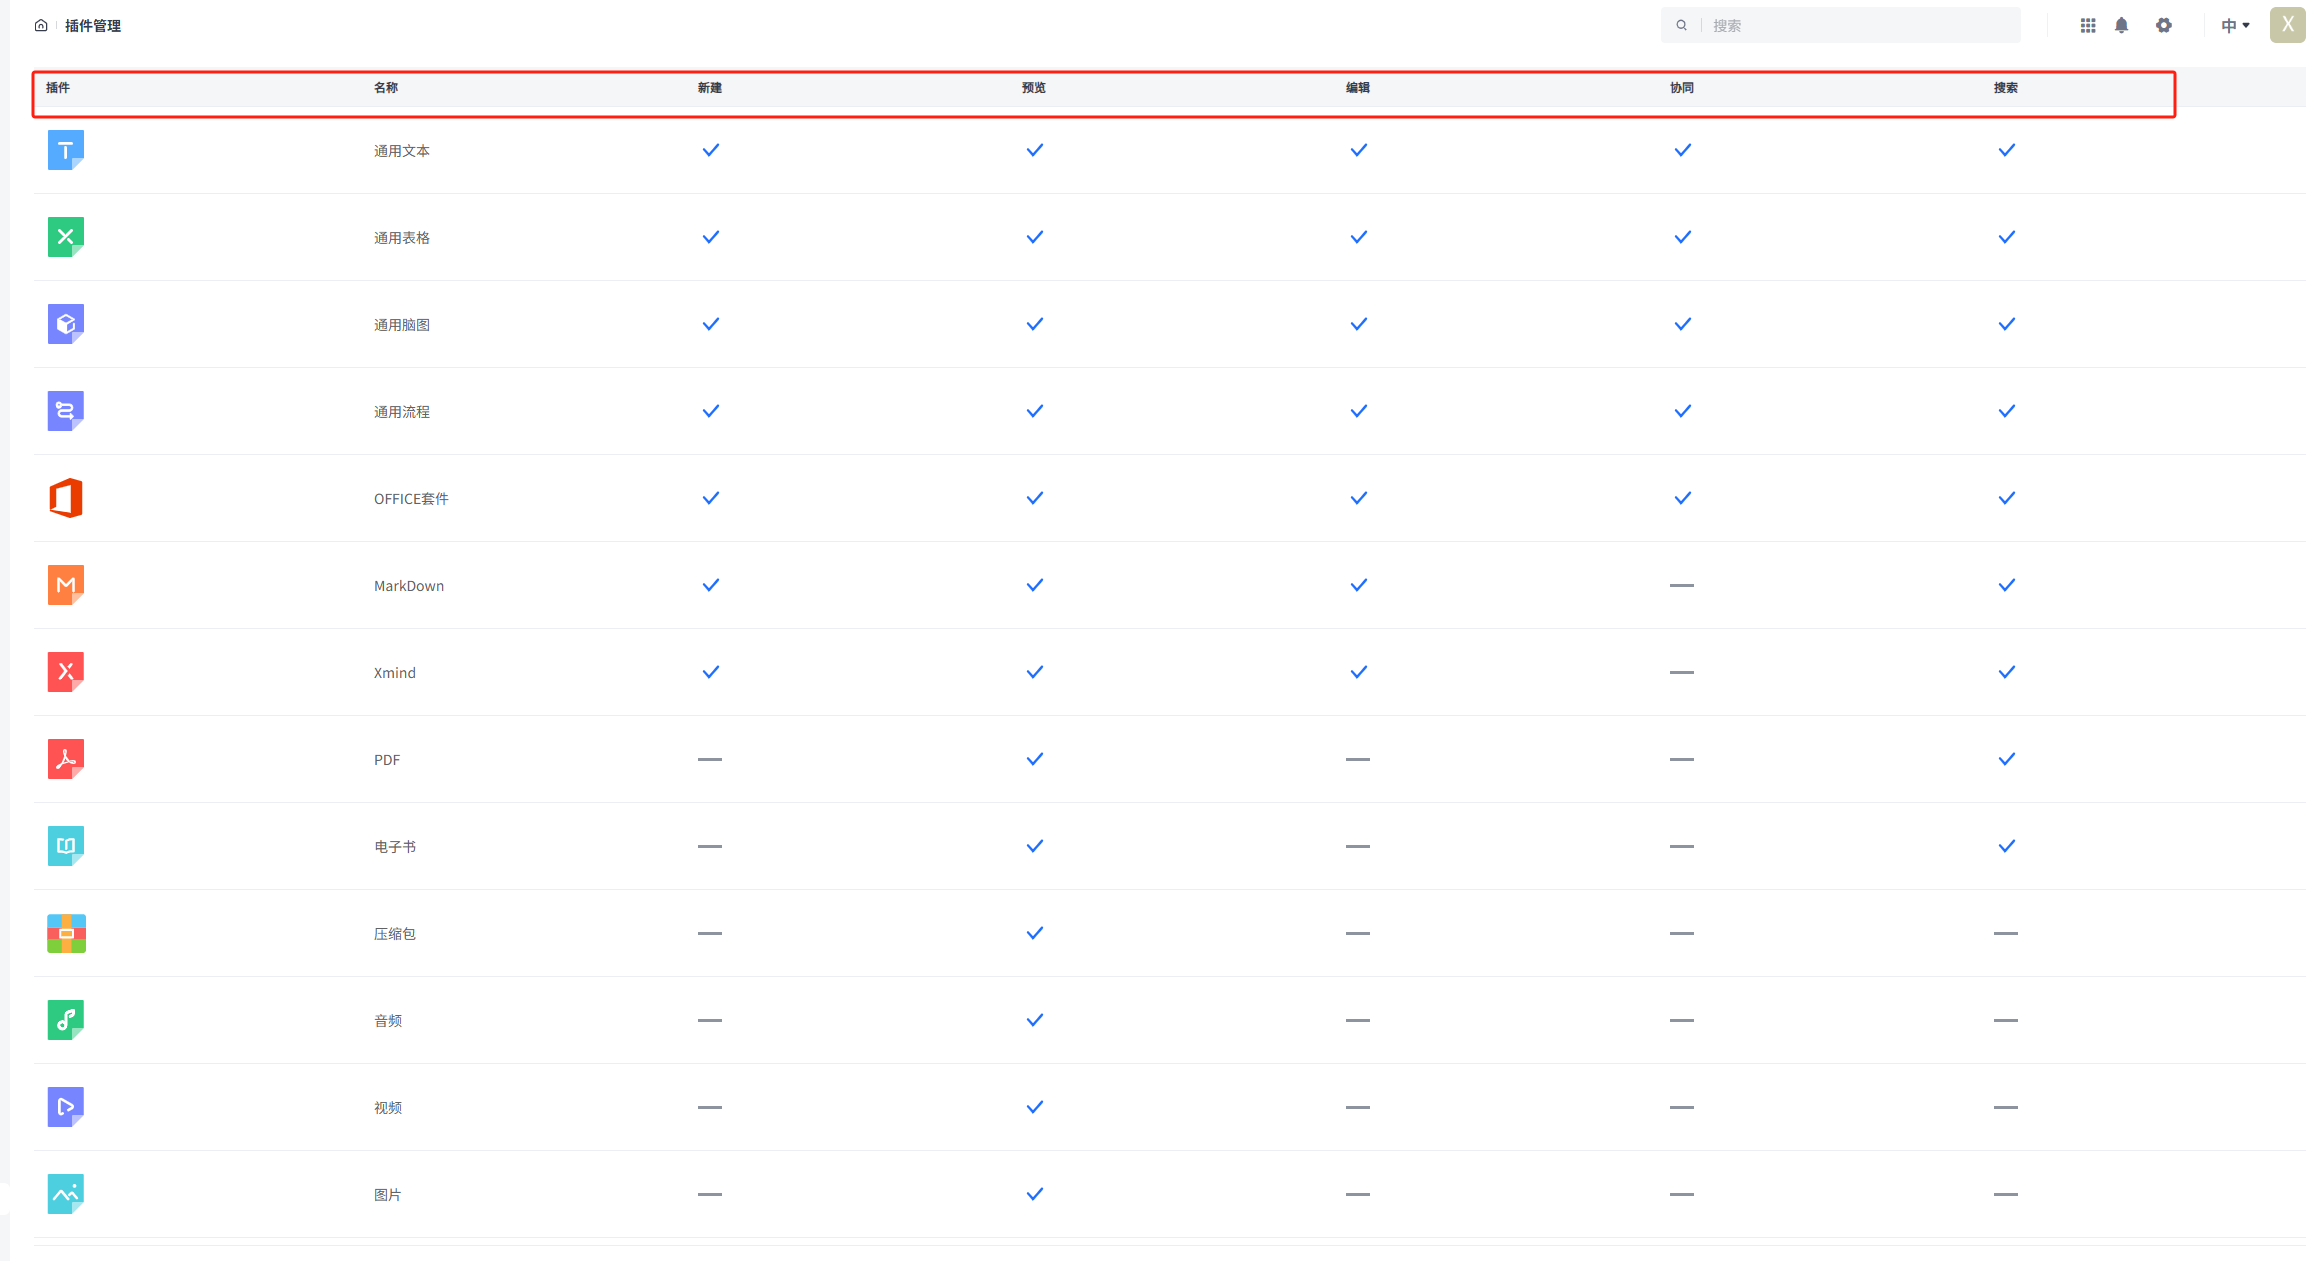The height and width of the screenshot is (1261, 2323).
Task: Click 新建 checkmark for MarkDown
Action: 711,585
